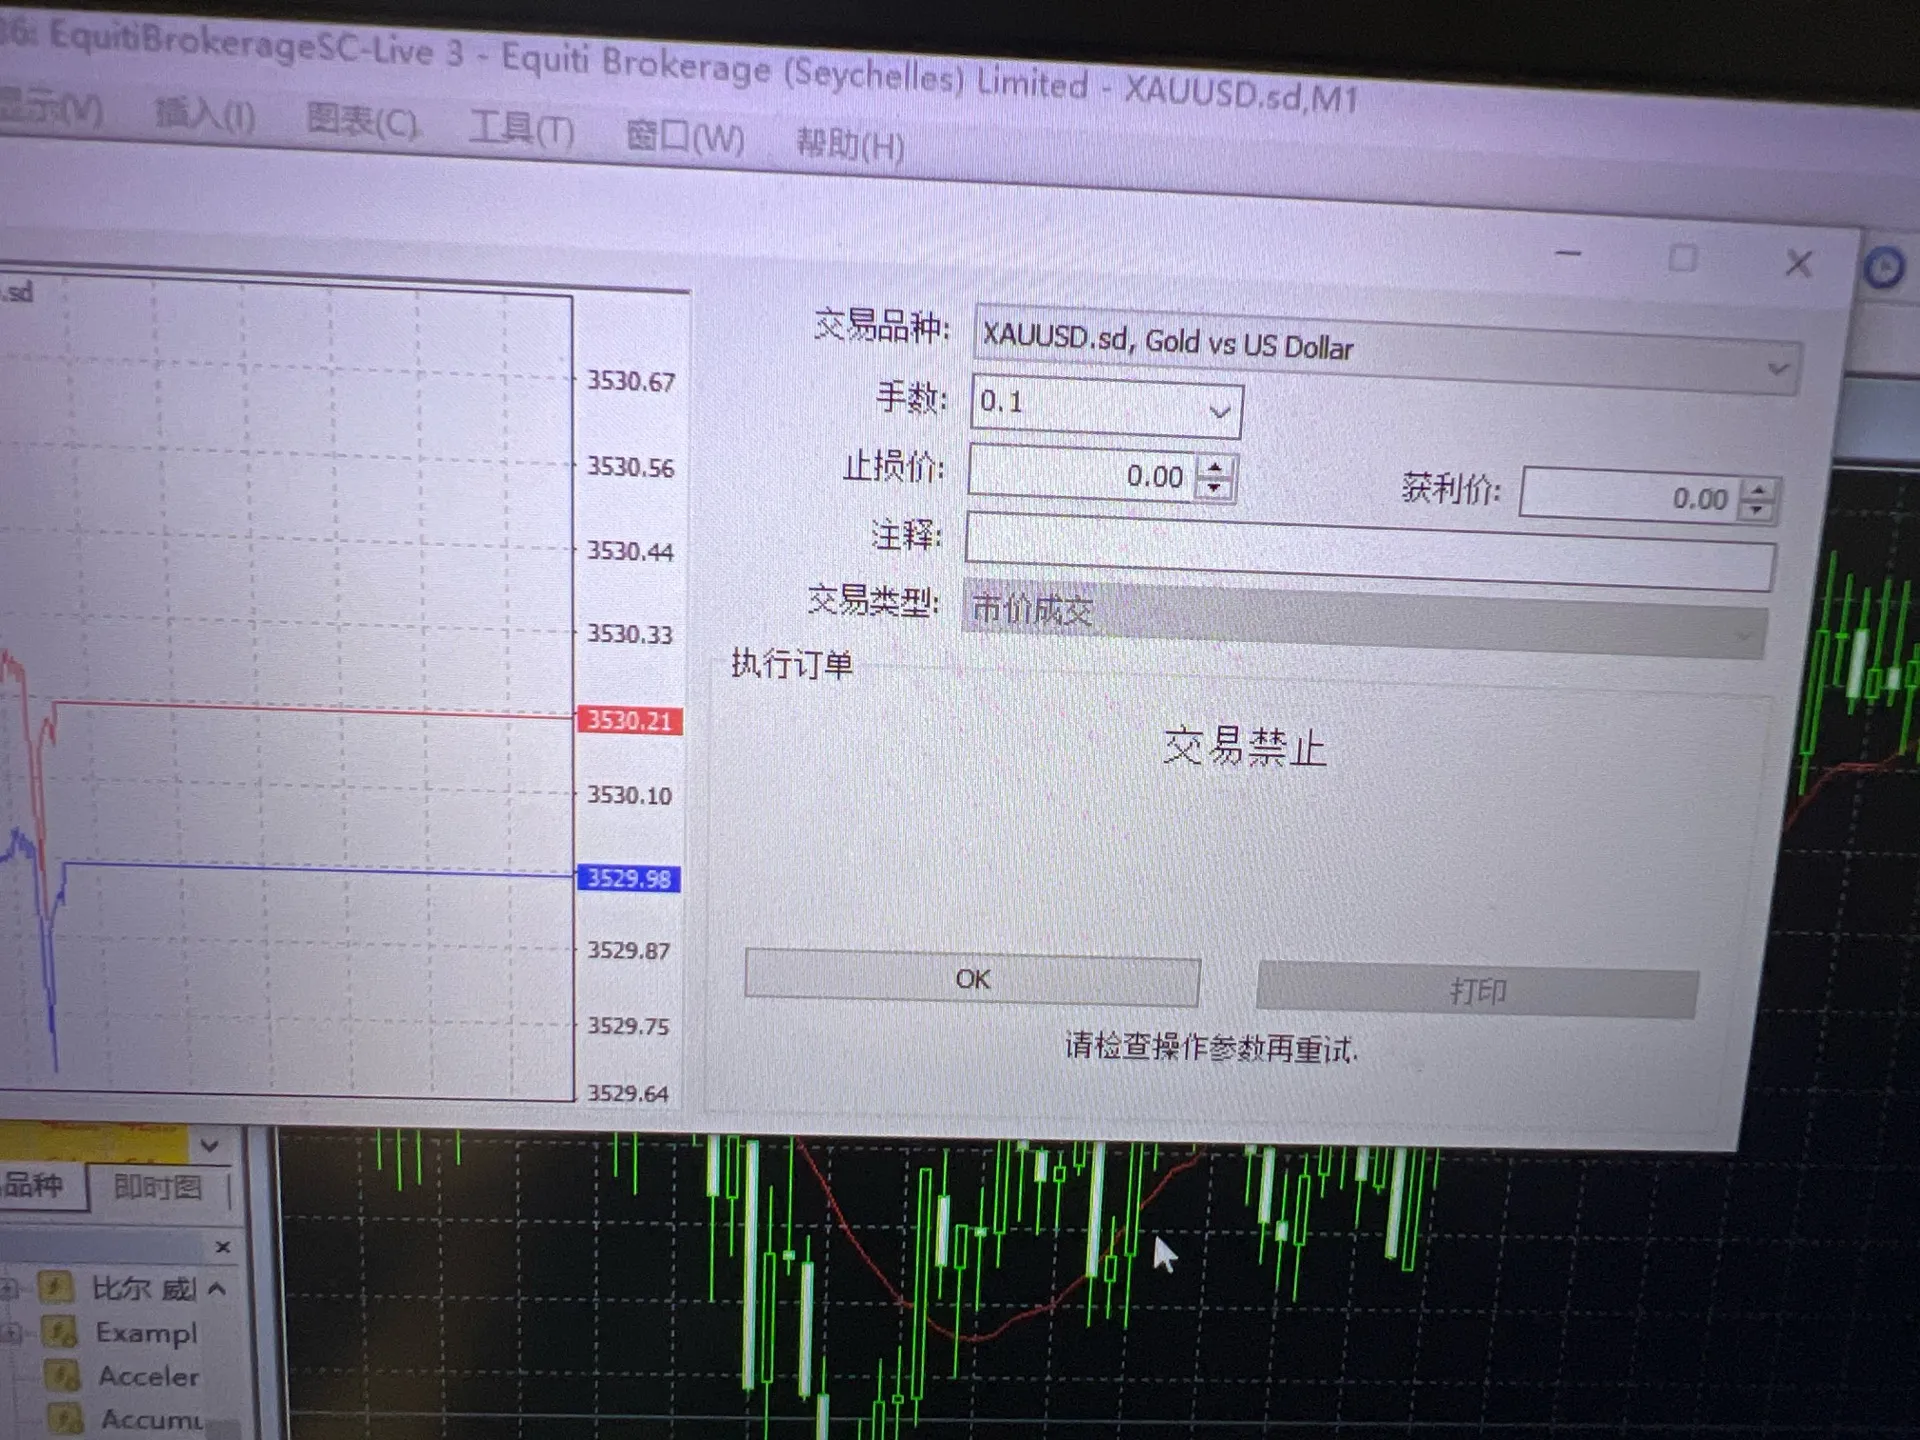Screen dimensions: 1920x1440
Task: Click the 获利价 take profit input field
Action: pos(1631,495)
